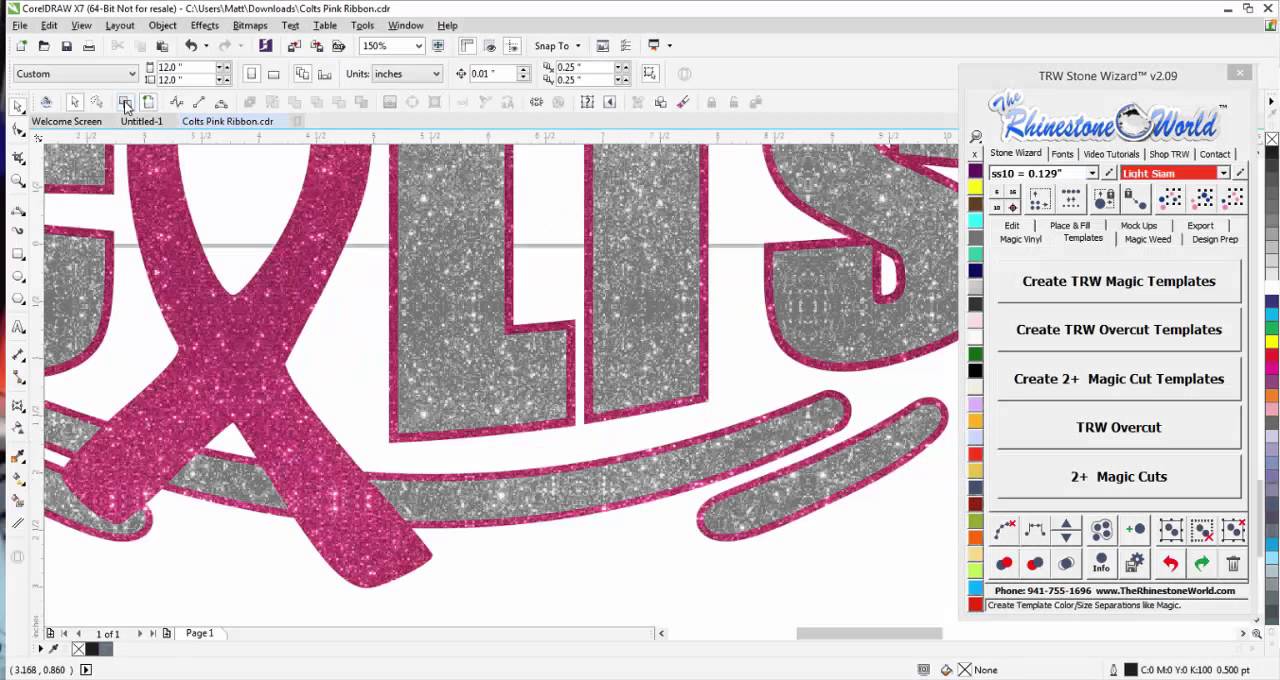
Task: Click the Save icon in the standard toolbar
Action: pyautogui.click(x=66, y=46)
